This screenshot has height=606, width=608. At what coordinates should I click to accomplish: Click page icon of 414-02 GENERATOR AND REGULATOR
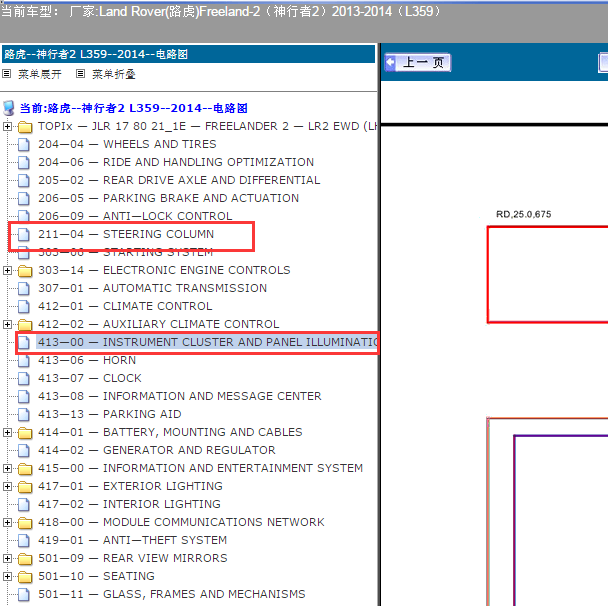24,451
